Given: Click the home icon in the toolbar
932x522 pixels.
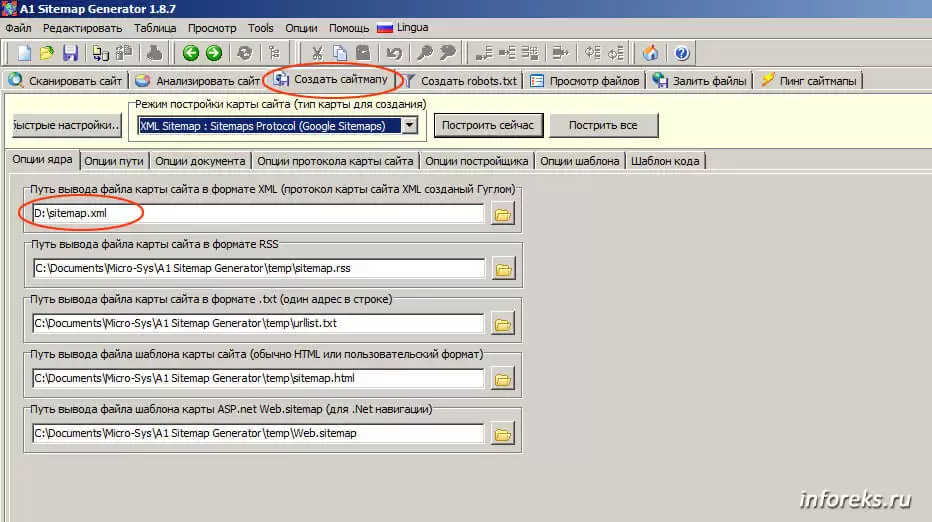Looking at the screenshot, I should pyautogui.click(x=651, y=53).
